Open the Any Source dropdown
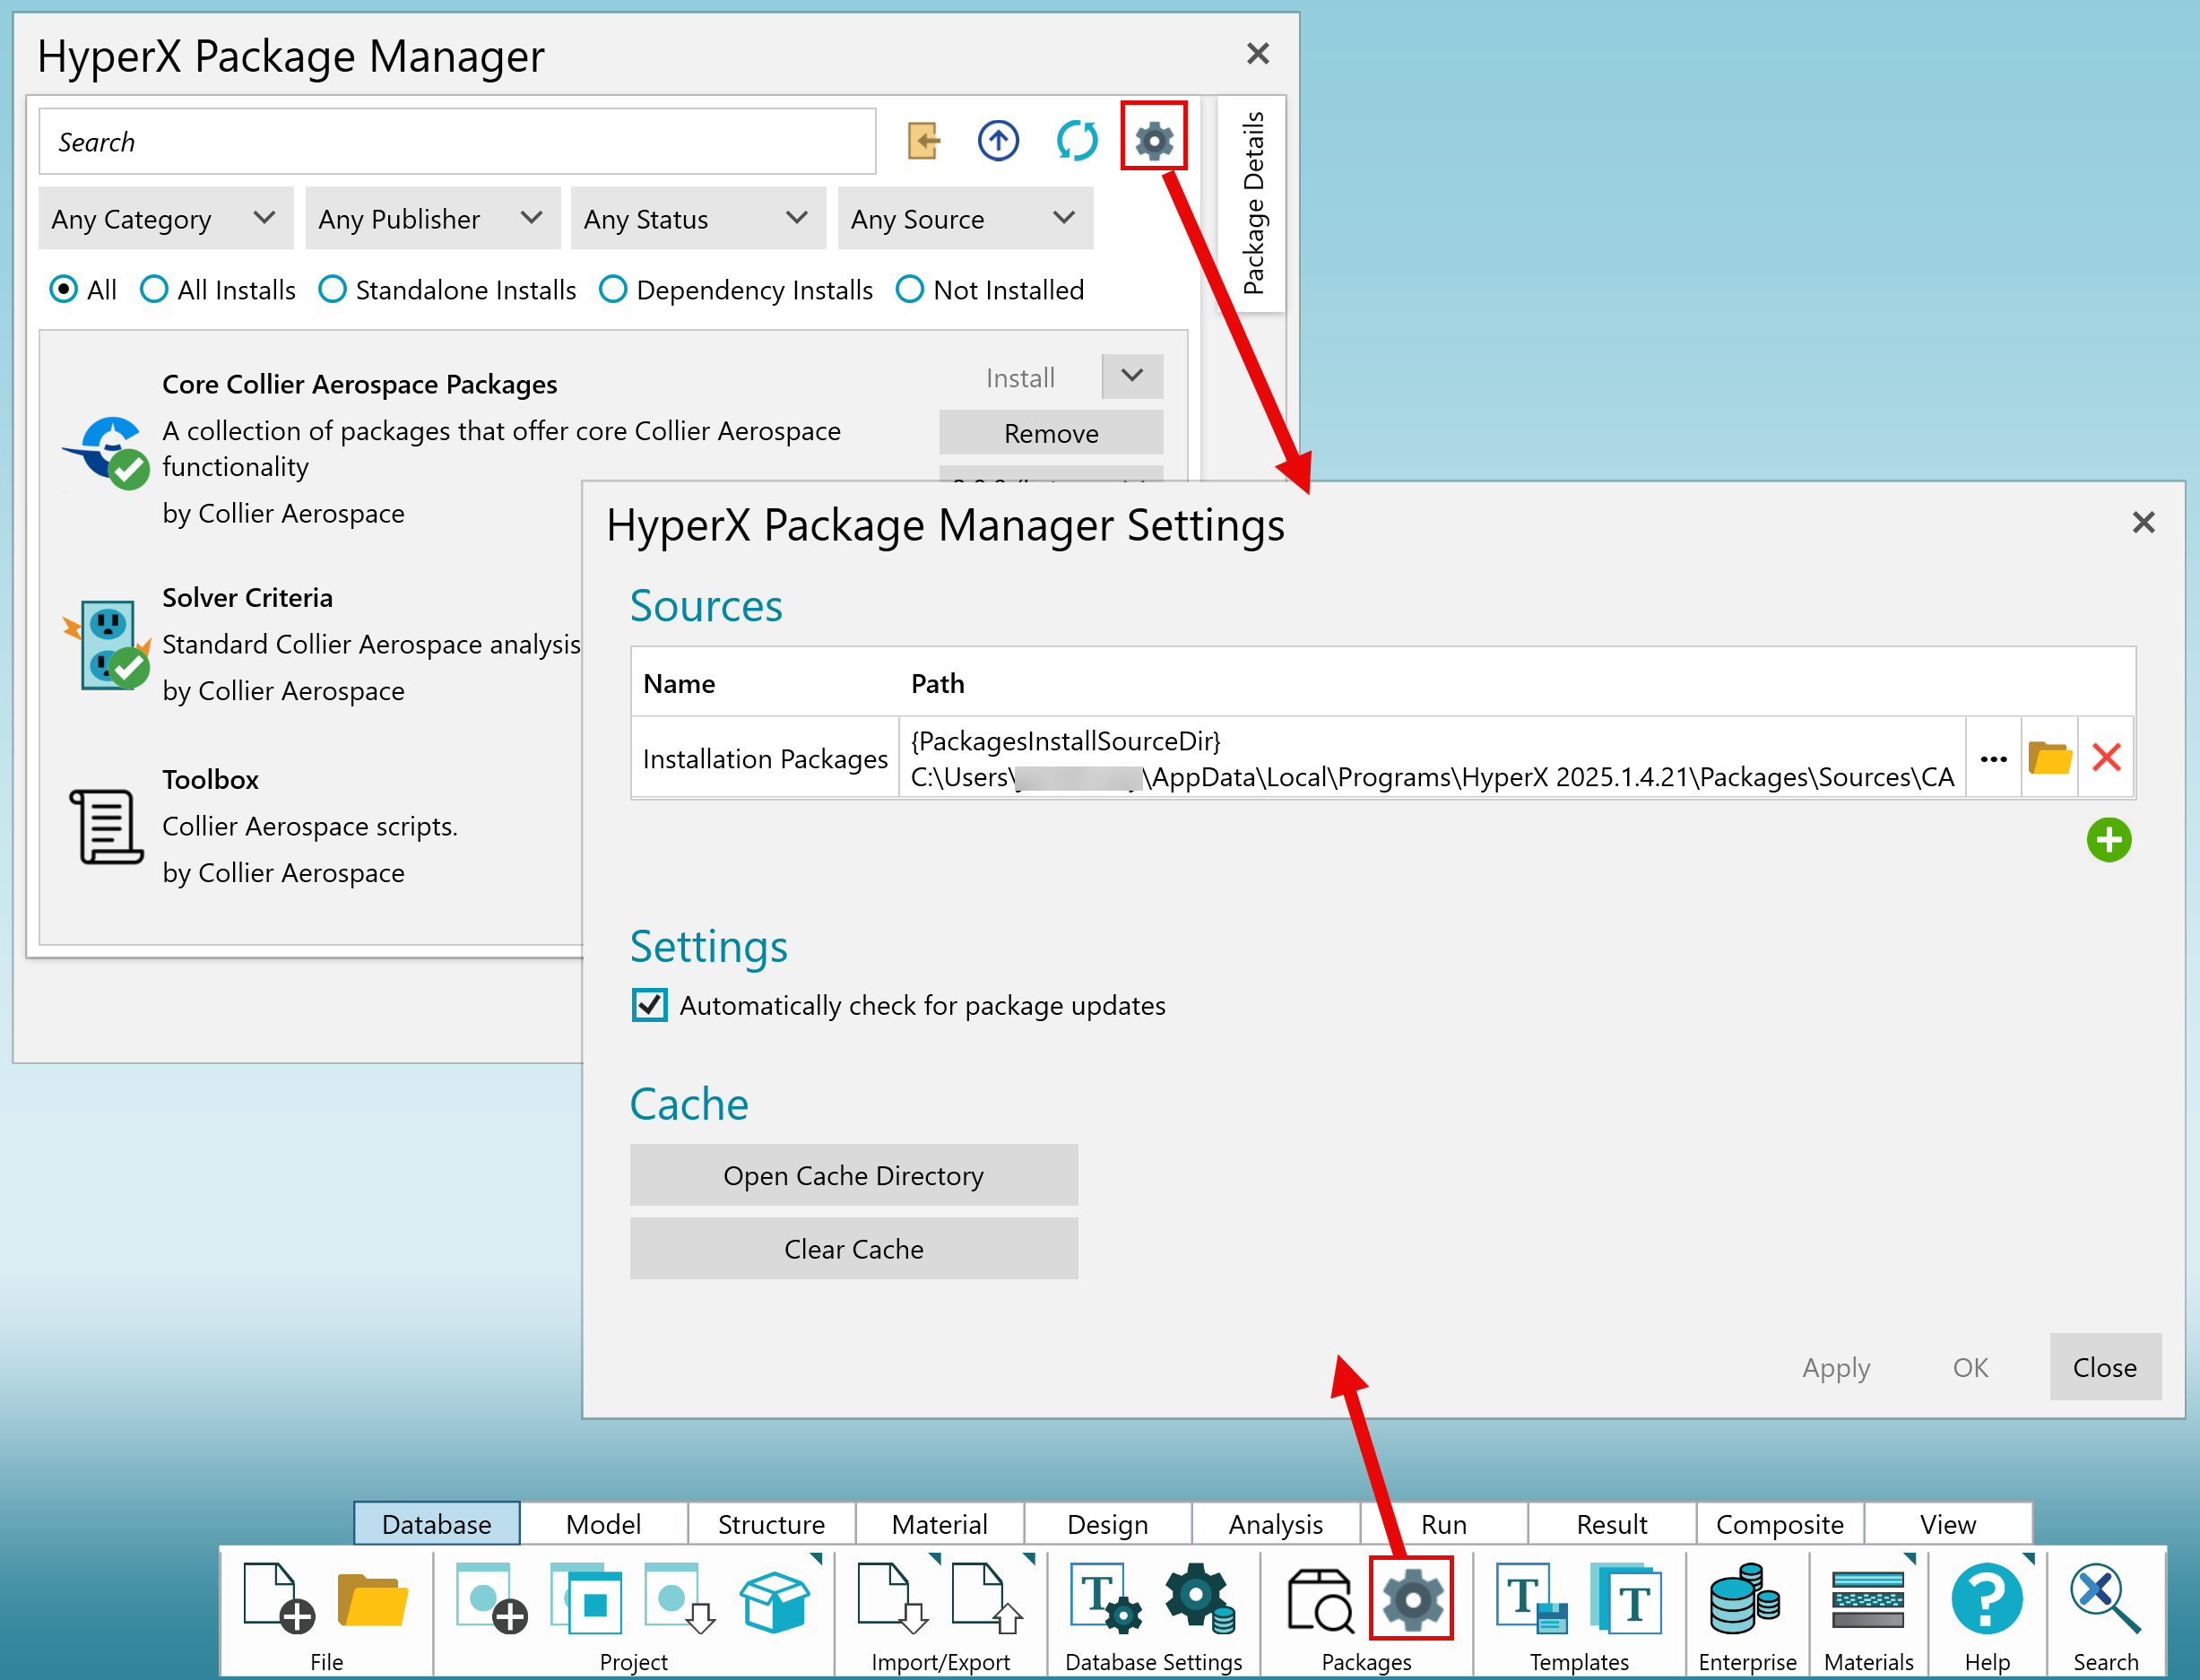Screen dimensions: 2200x1680 click(965, 218)
